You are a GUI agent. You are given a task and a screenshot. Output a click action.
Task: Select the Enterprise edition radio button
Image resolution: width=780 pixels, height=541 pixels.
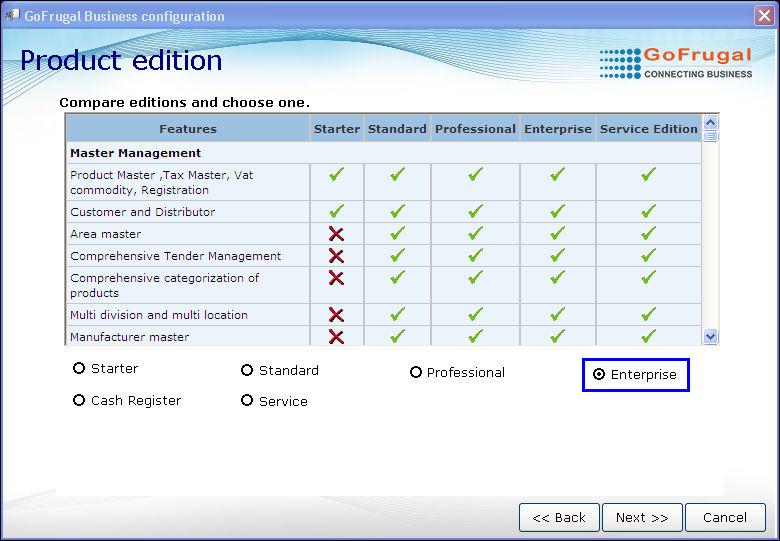pos(599,374)
